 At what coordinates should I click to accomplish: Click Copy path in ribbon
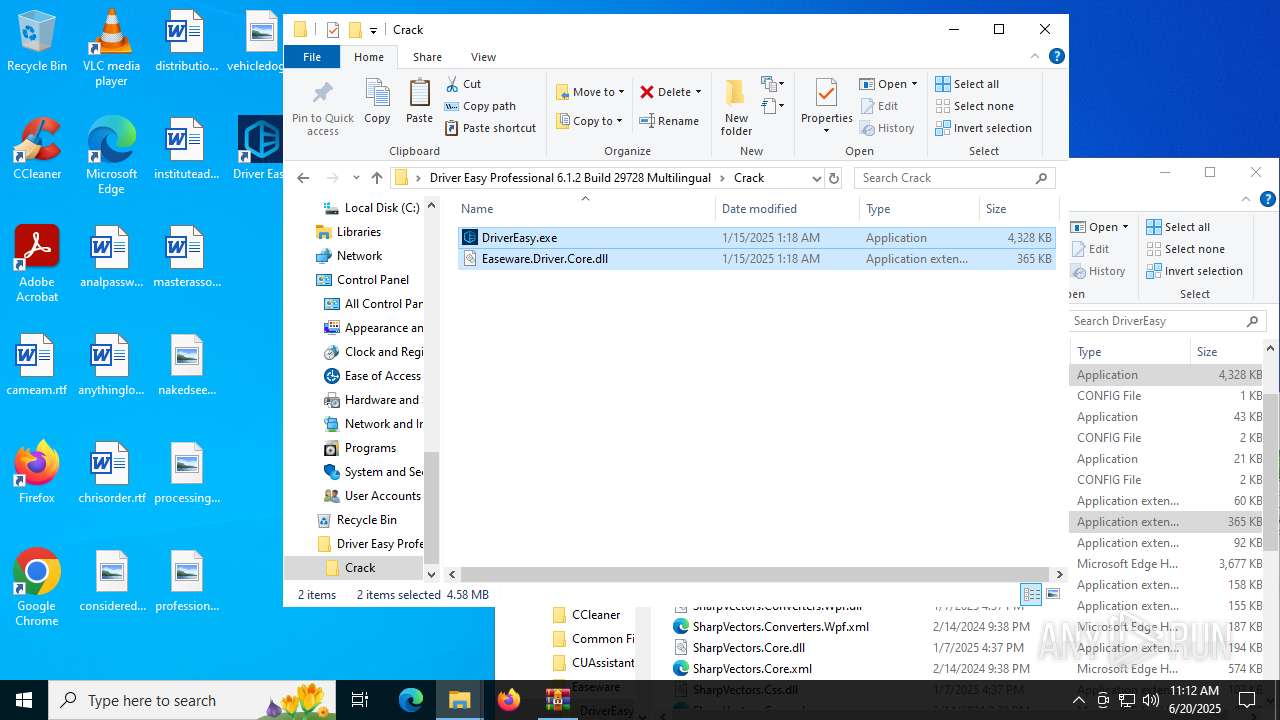coord(480,106)
